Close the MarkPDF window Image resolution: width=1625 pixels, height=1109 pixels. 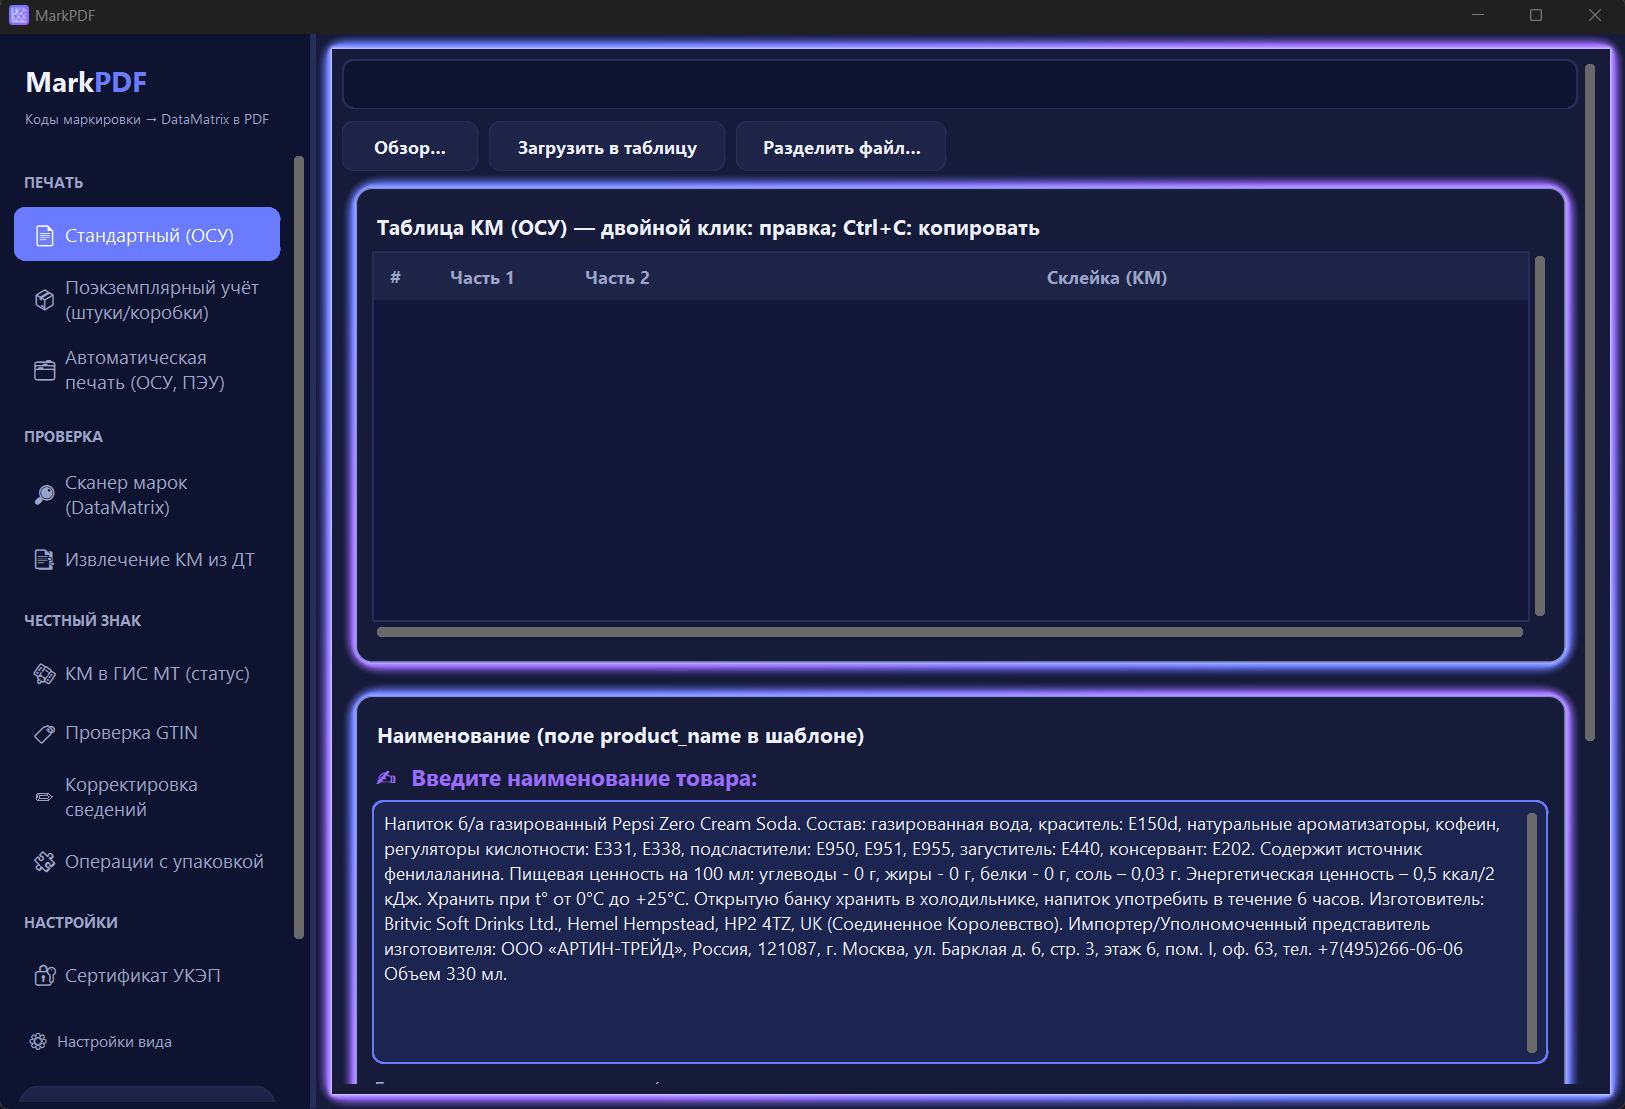[1595, 15]
